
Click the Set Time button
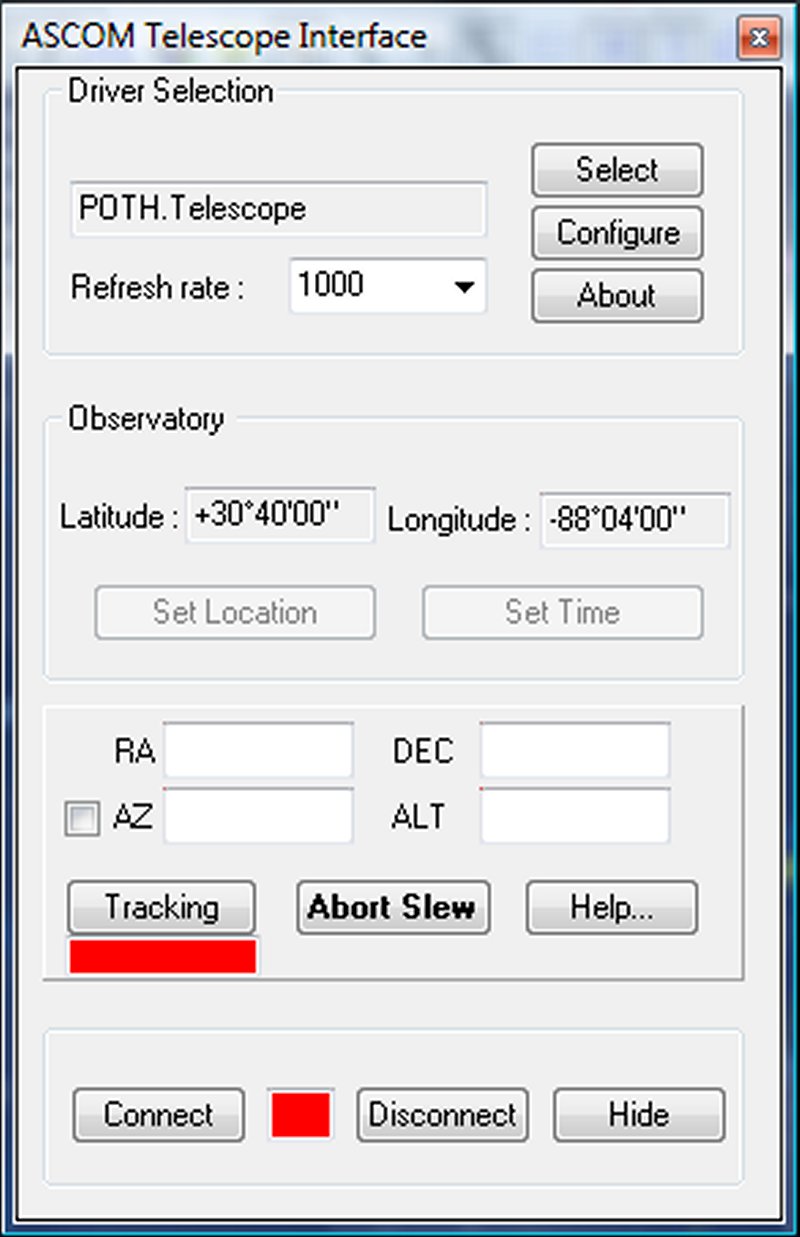[x=563, y=612]
